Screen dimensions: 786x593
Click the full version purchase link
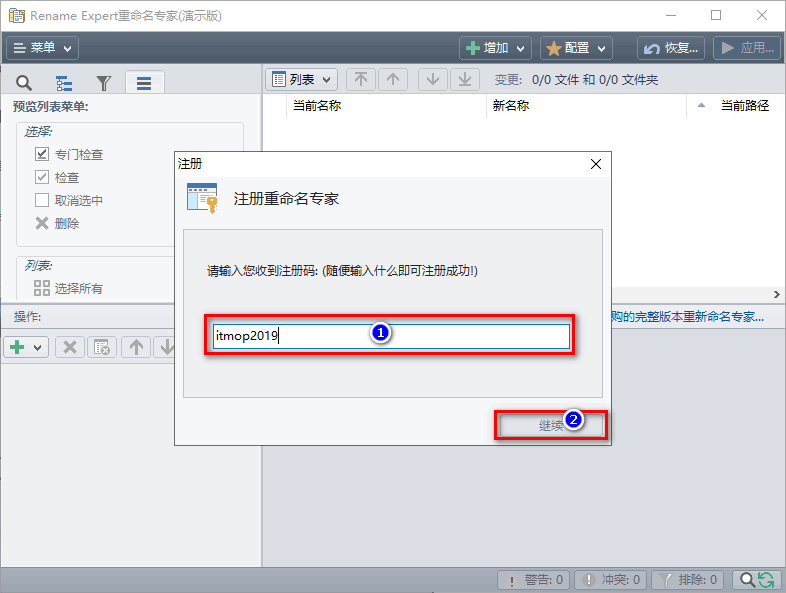[x=688, y=317]
